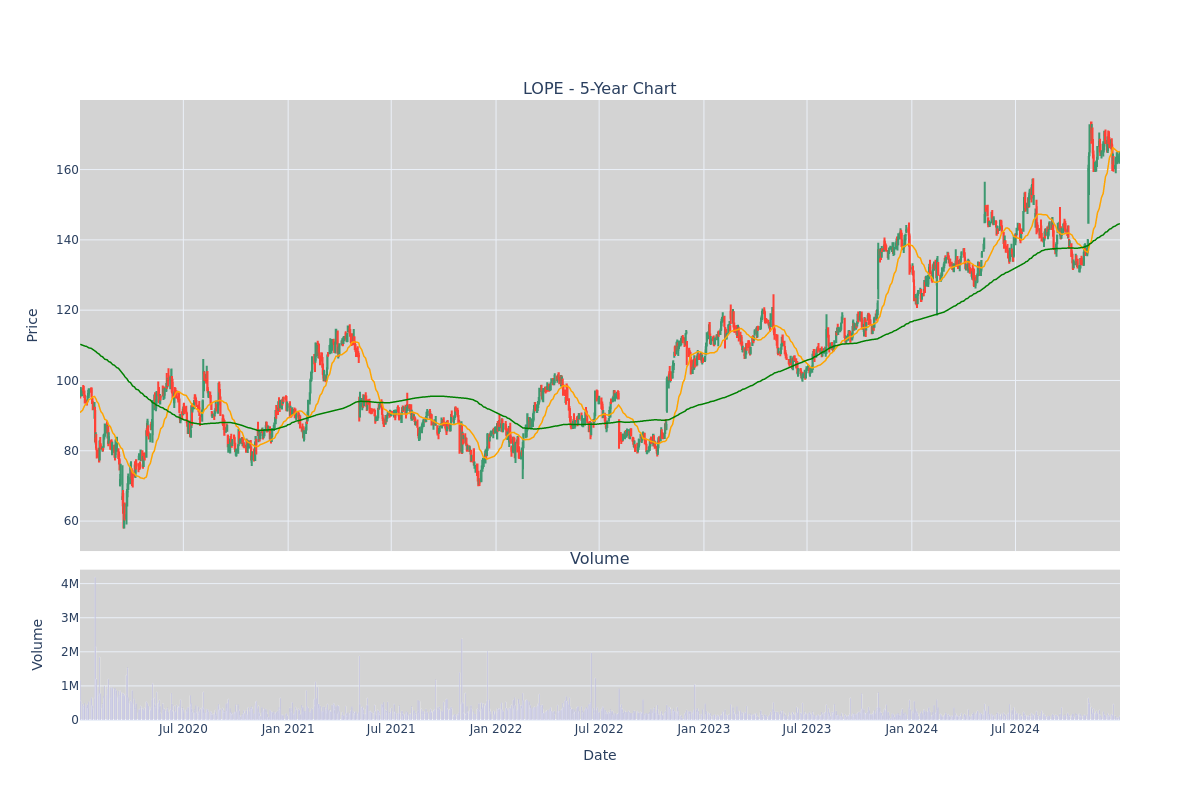Click the 'Price' y-axis label
1200x800 pixels.
click(x=32, y=325)
